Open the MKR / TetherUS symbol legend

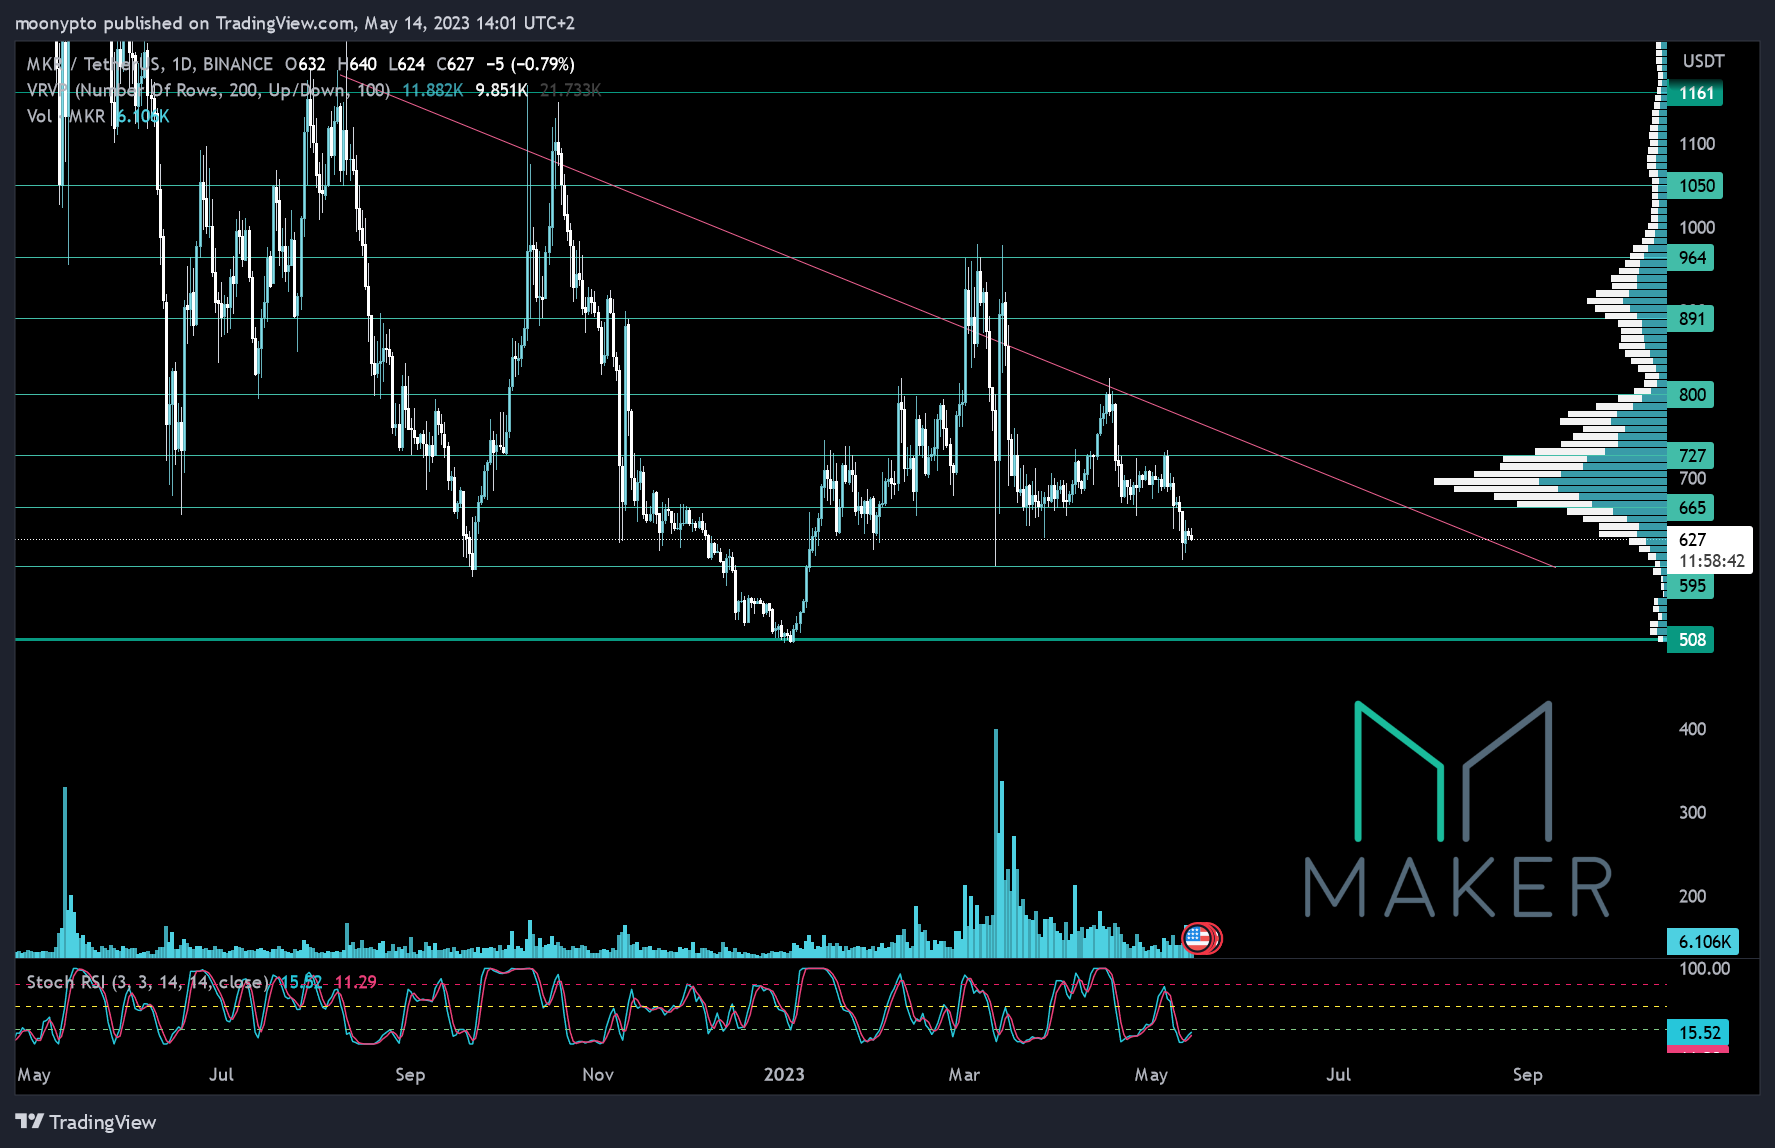point(150,64)
